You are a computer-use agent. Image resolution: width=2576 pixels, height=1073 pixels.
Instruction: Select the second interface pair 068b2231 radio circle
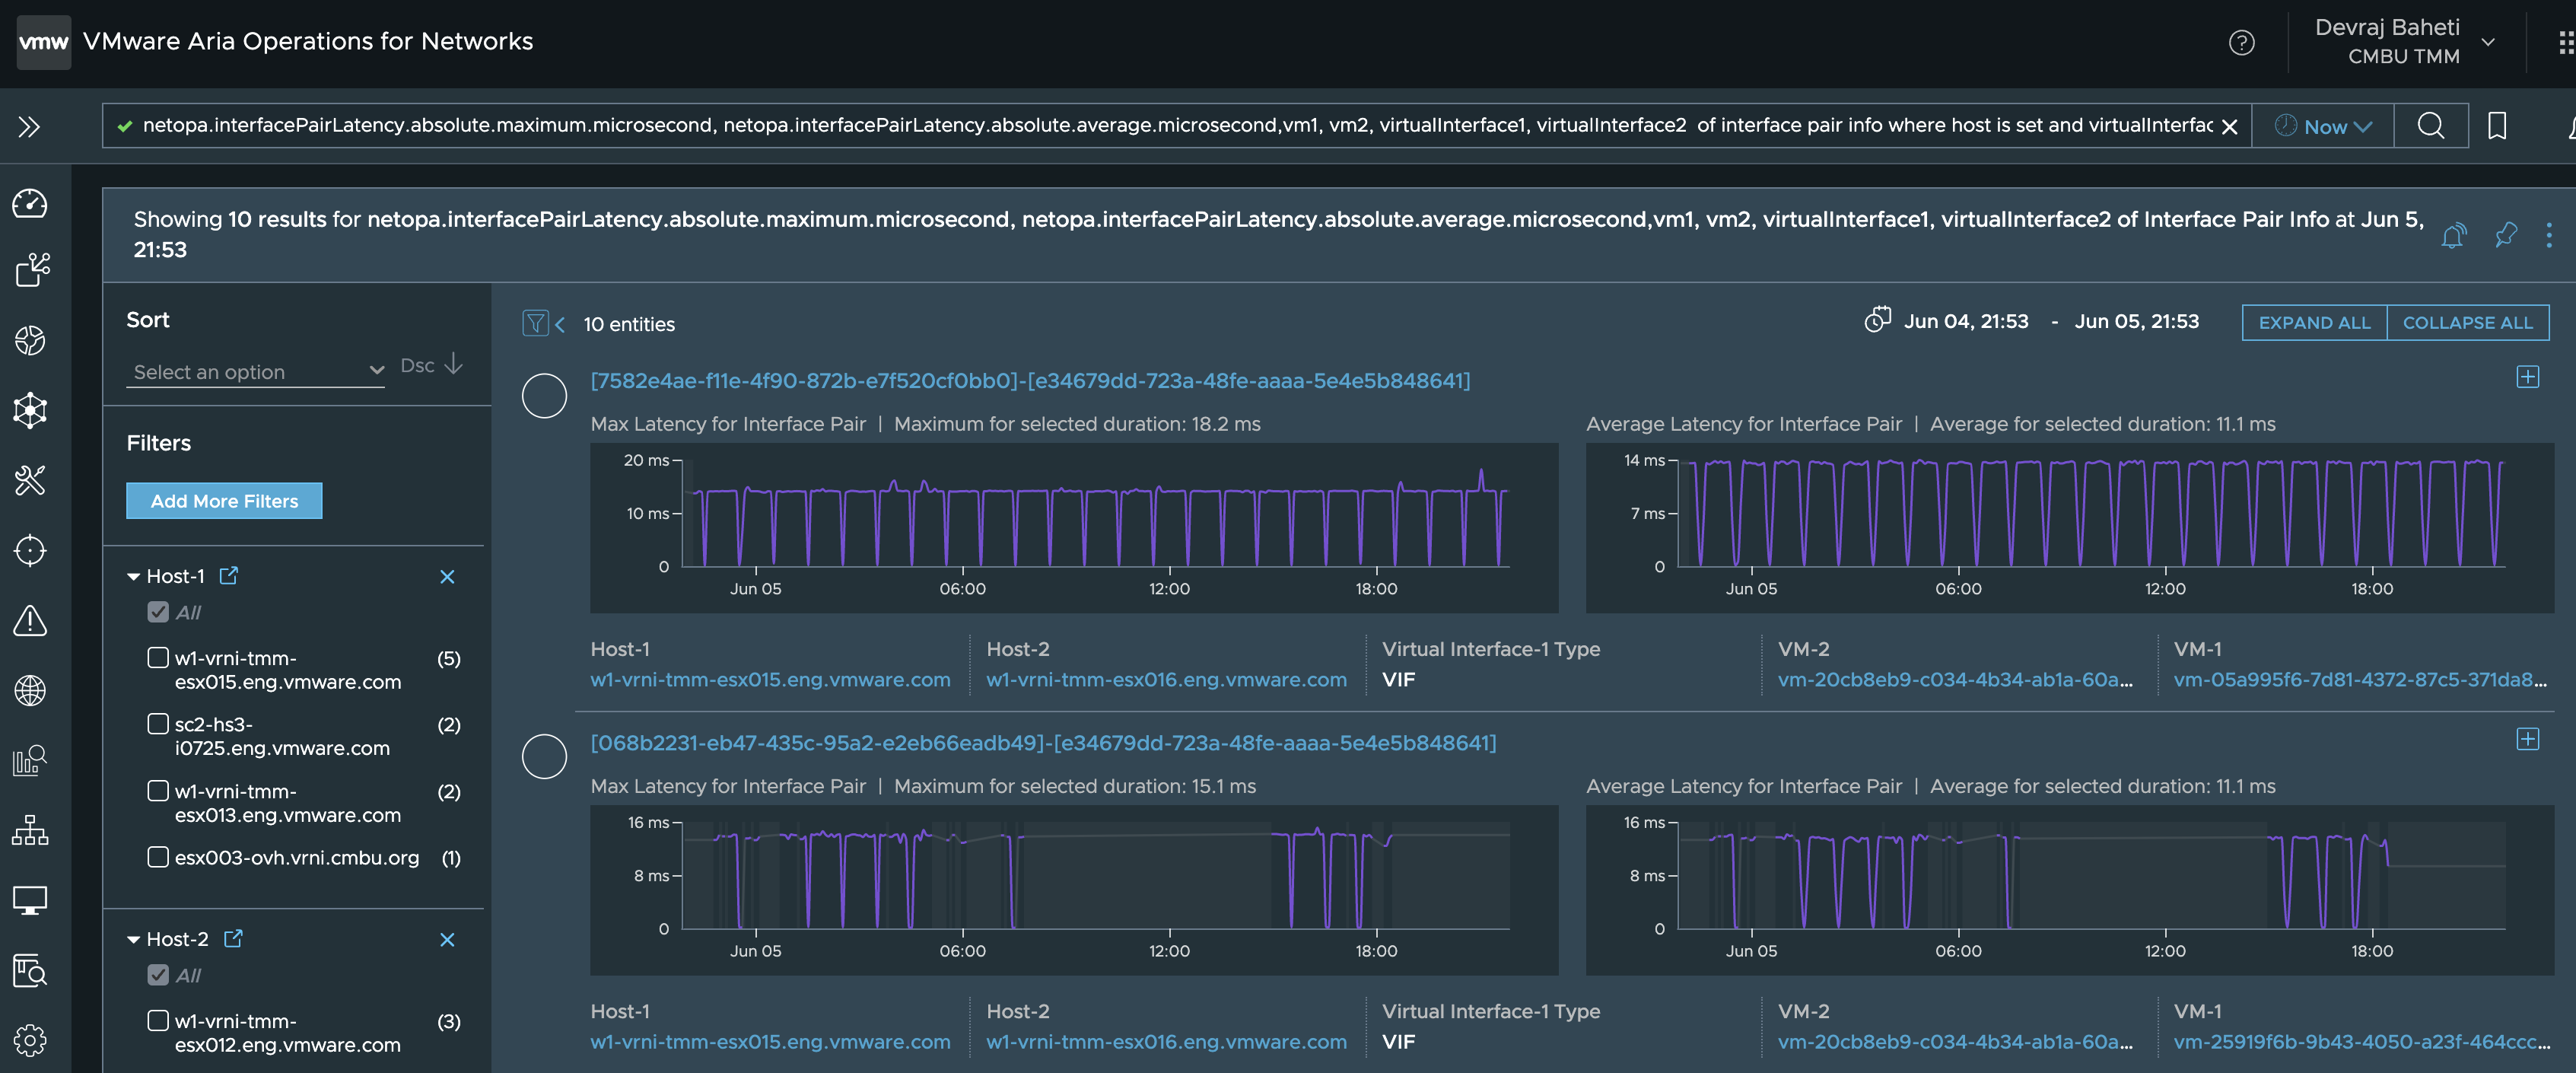point(544,757)
